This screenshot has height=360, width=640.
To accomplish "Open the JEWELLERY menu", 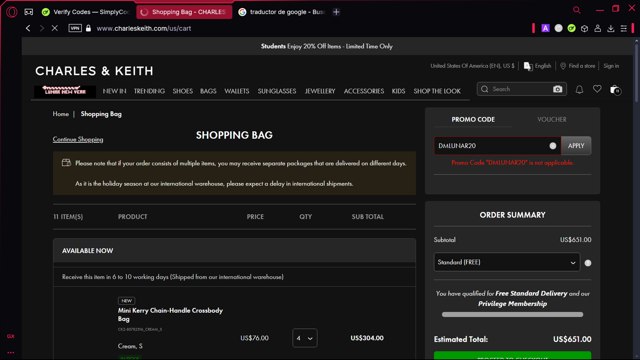I will (x=320, y=91).
